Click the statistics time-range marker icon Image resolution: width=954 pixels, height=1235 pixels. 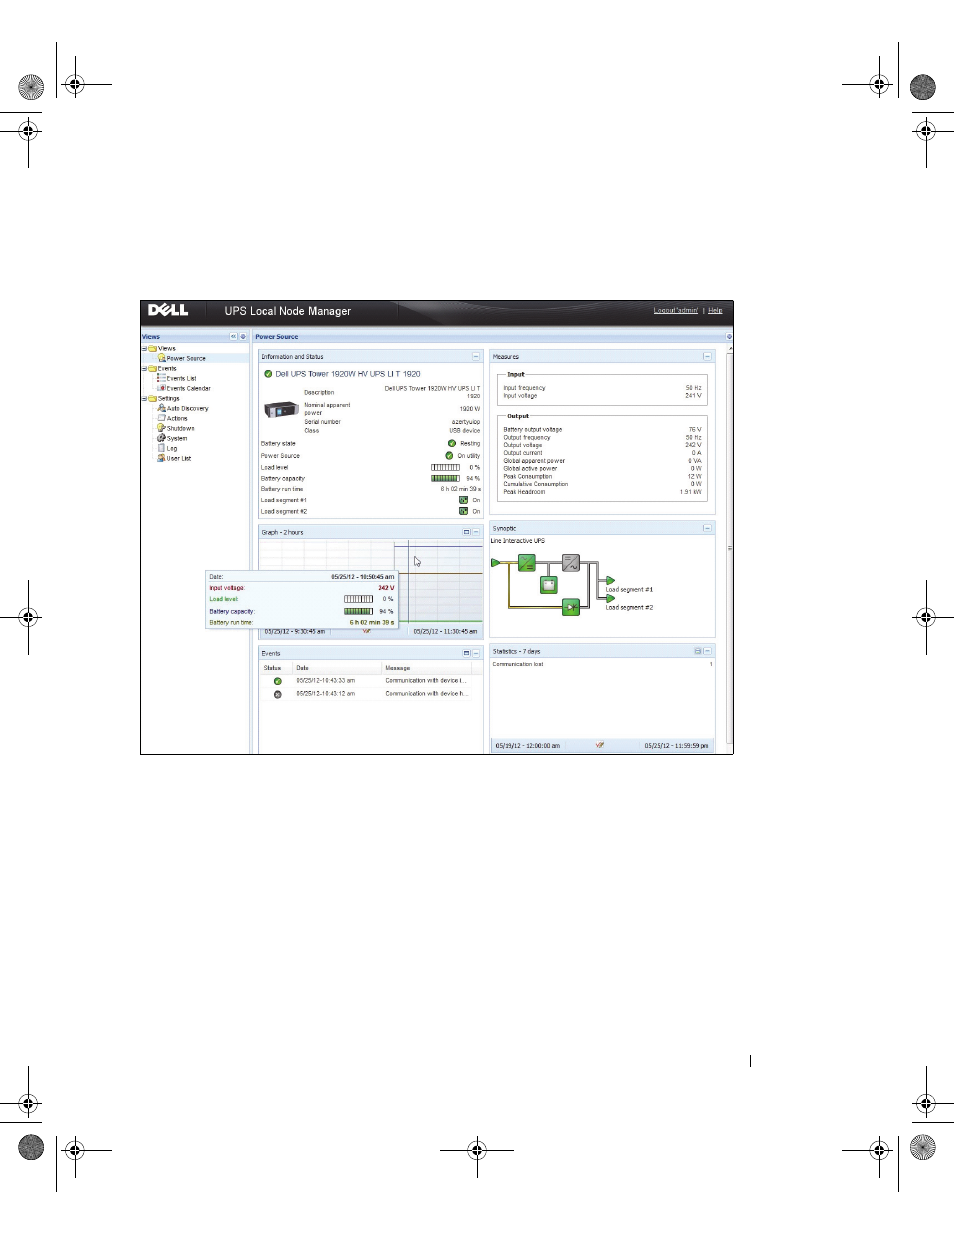tap(599, 745)
